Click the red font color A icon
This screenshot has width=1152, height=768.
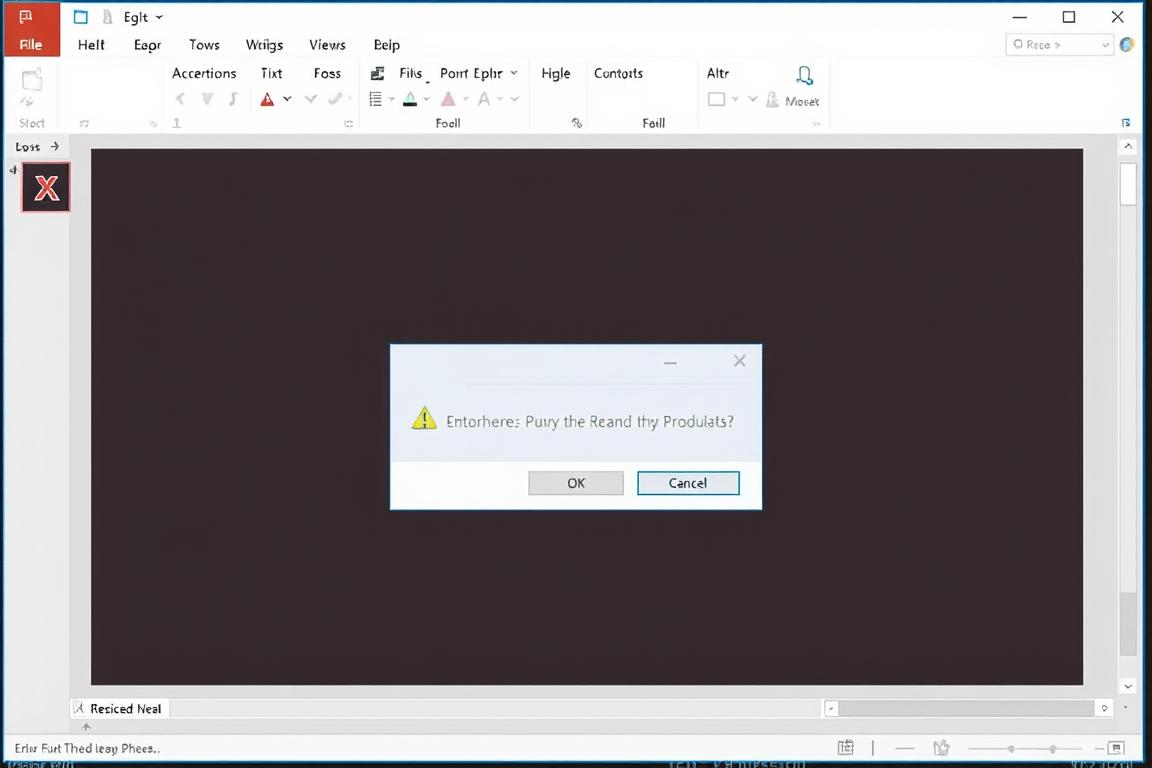coord(267,99)
